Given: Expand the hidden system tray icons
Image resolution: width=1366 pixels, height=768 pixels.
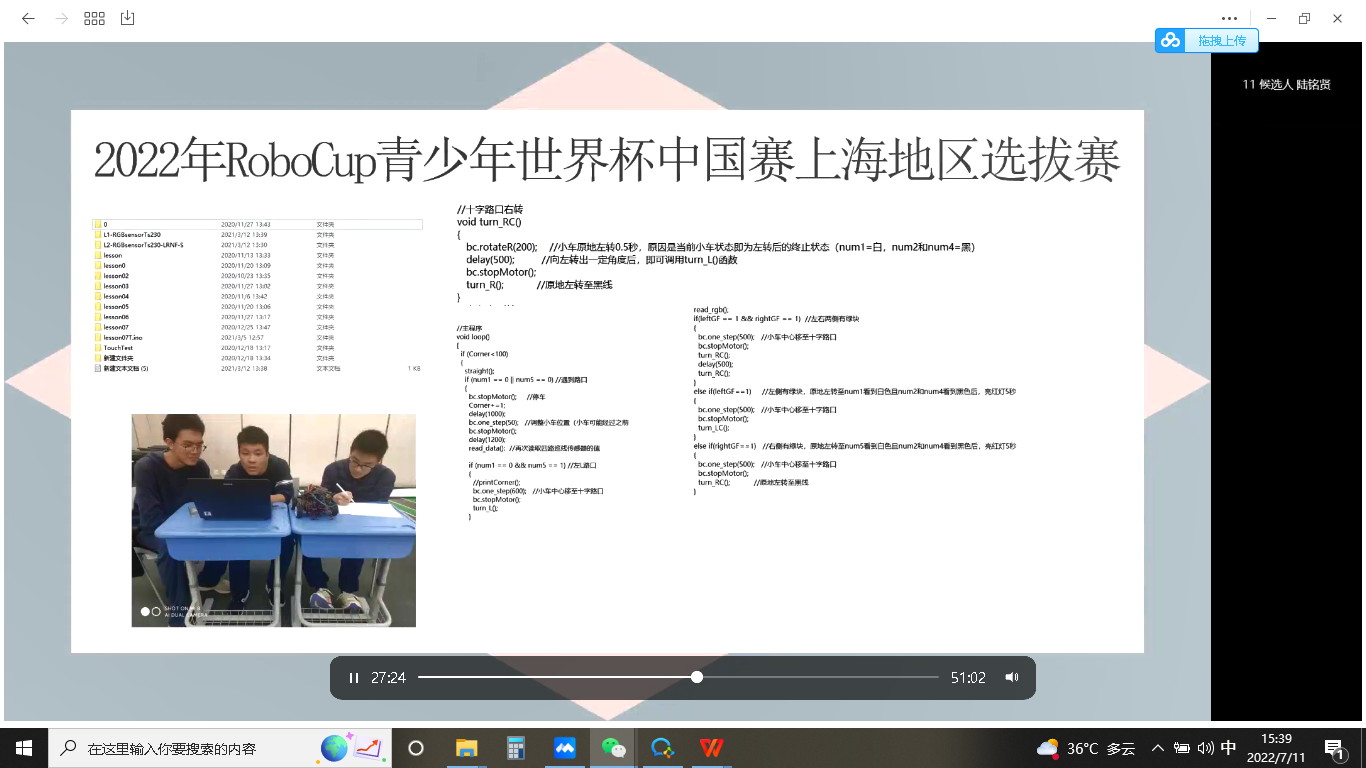Looking at the screenshot, I should [1158, 748].
